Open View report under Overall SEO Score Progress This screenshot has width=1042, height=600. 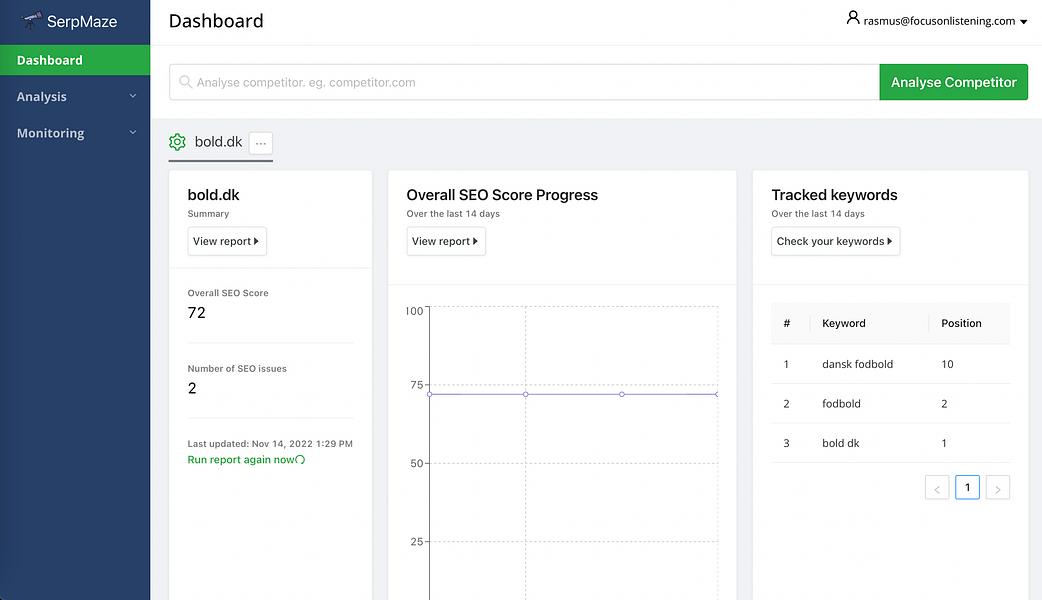(x=446, y=241)
